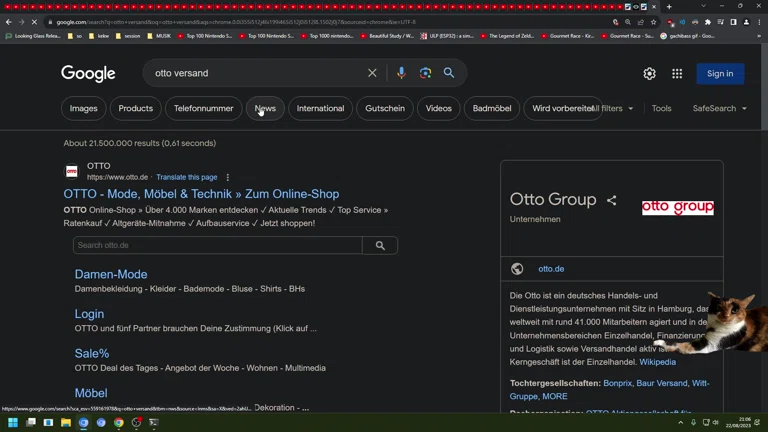The height and width of the screenshot is (432, 768).
Task: Open the Tools option
Action: pos(661,108)
